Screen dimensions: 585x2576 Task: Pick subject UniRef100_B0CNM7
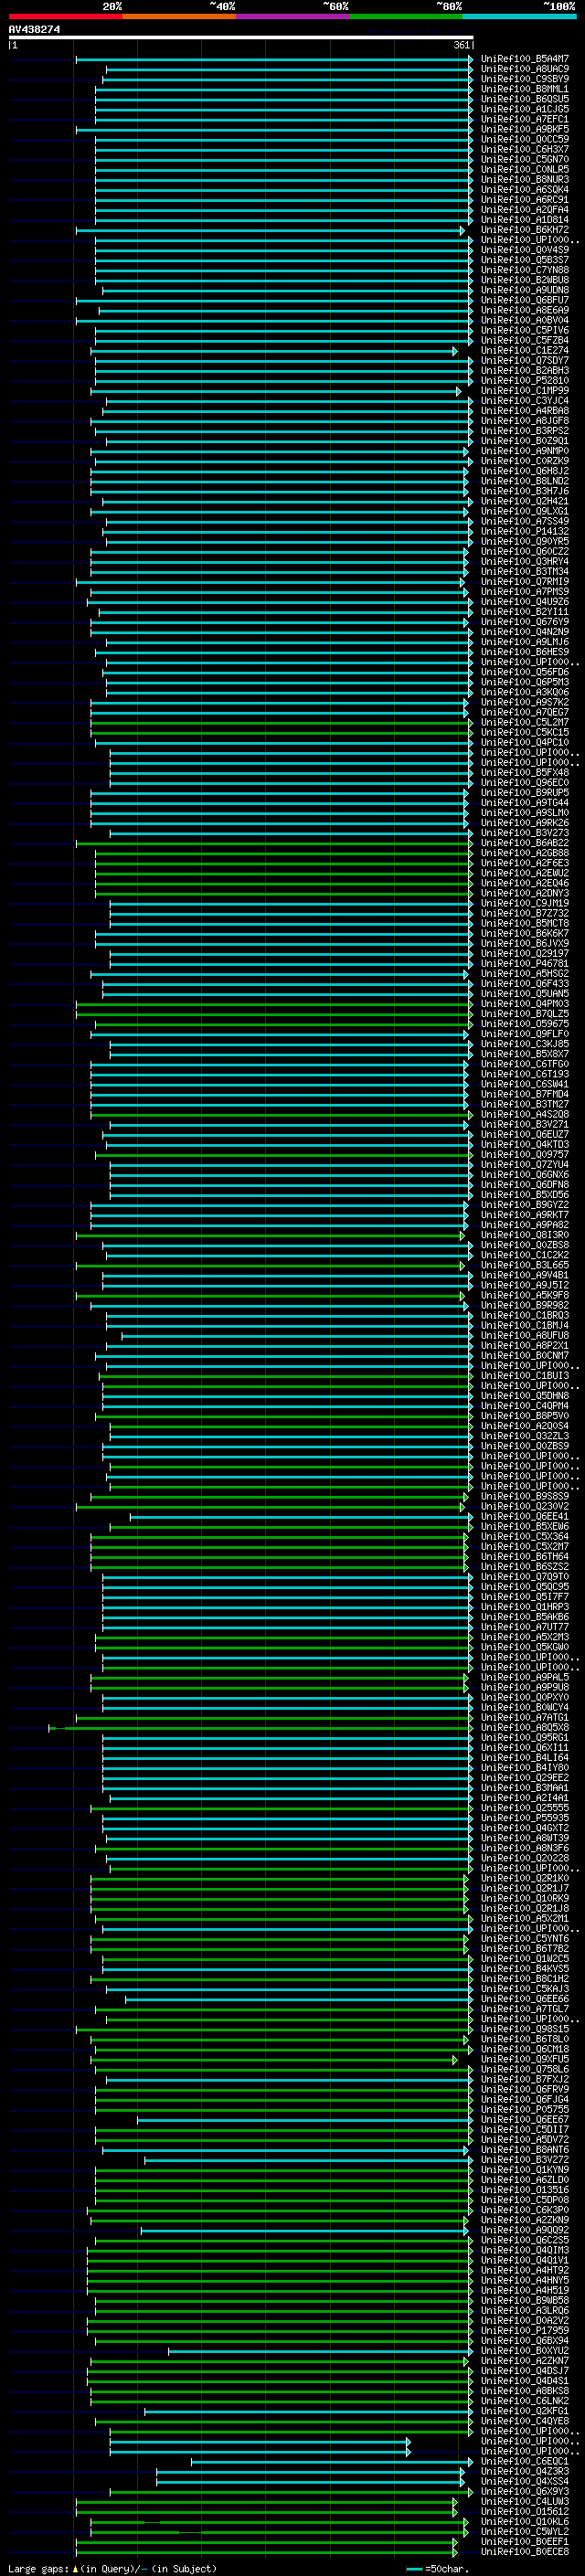pos(525,1355)
